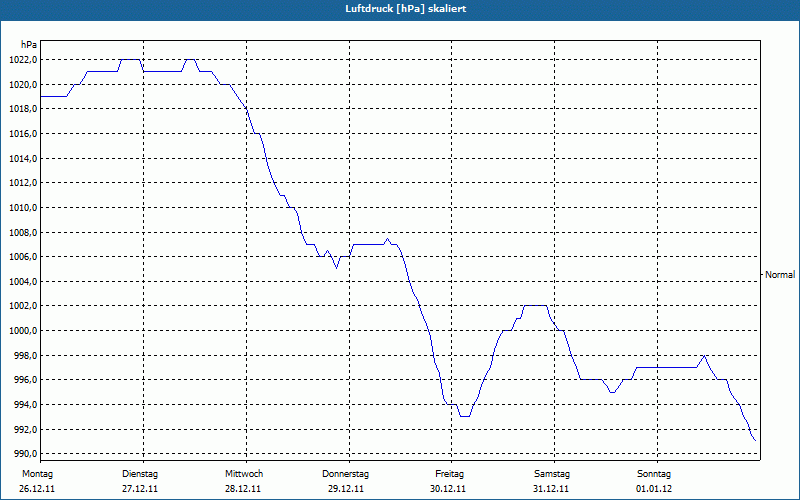Select the 'Freitag' day label
800x500 pixels.
[x=449, y=474]
